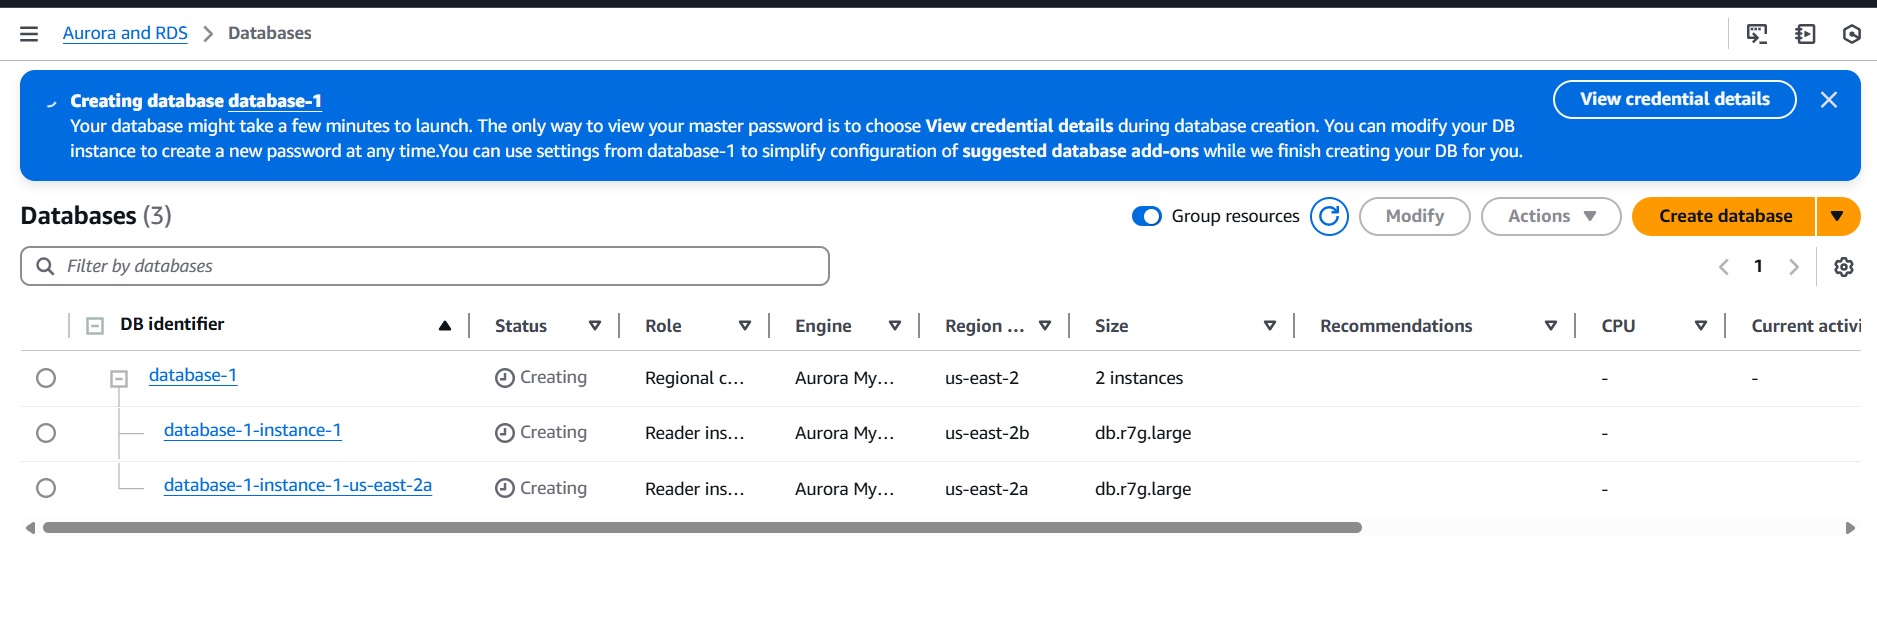Click the search magnifier icon
Image resolution: width=1877 pixels, height=642 pixels.
(45, 266)
